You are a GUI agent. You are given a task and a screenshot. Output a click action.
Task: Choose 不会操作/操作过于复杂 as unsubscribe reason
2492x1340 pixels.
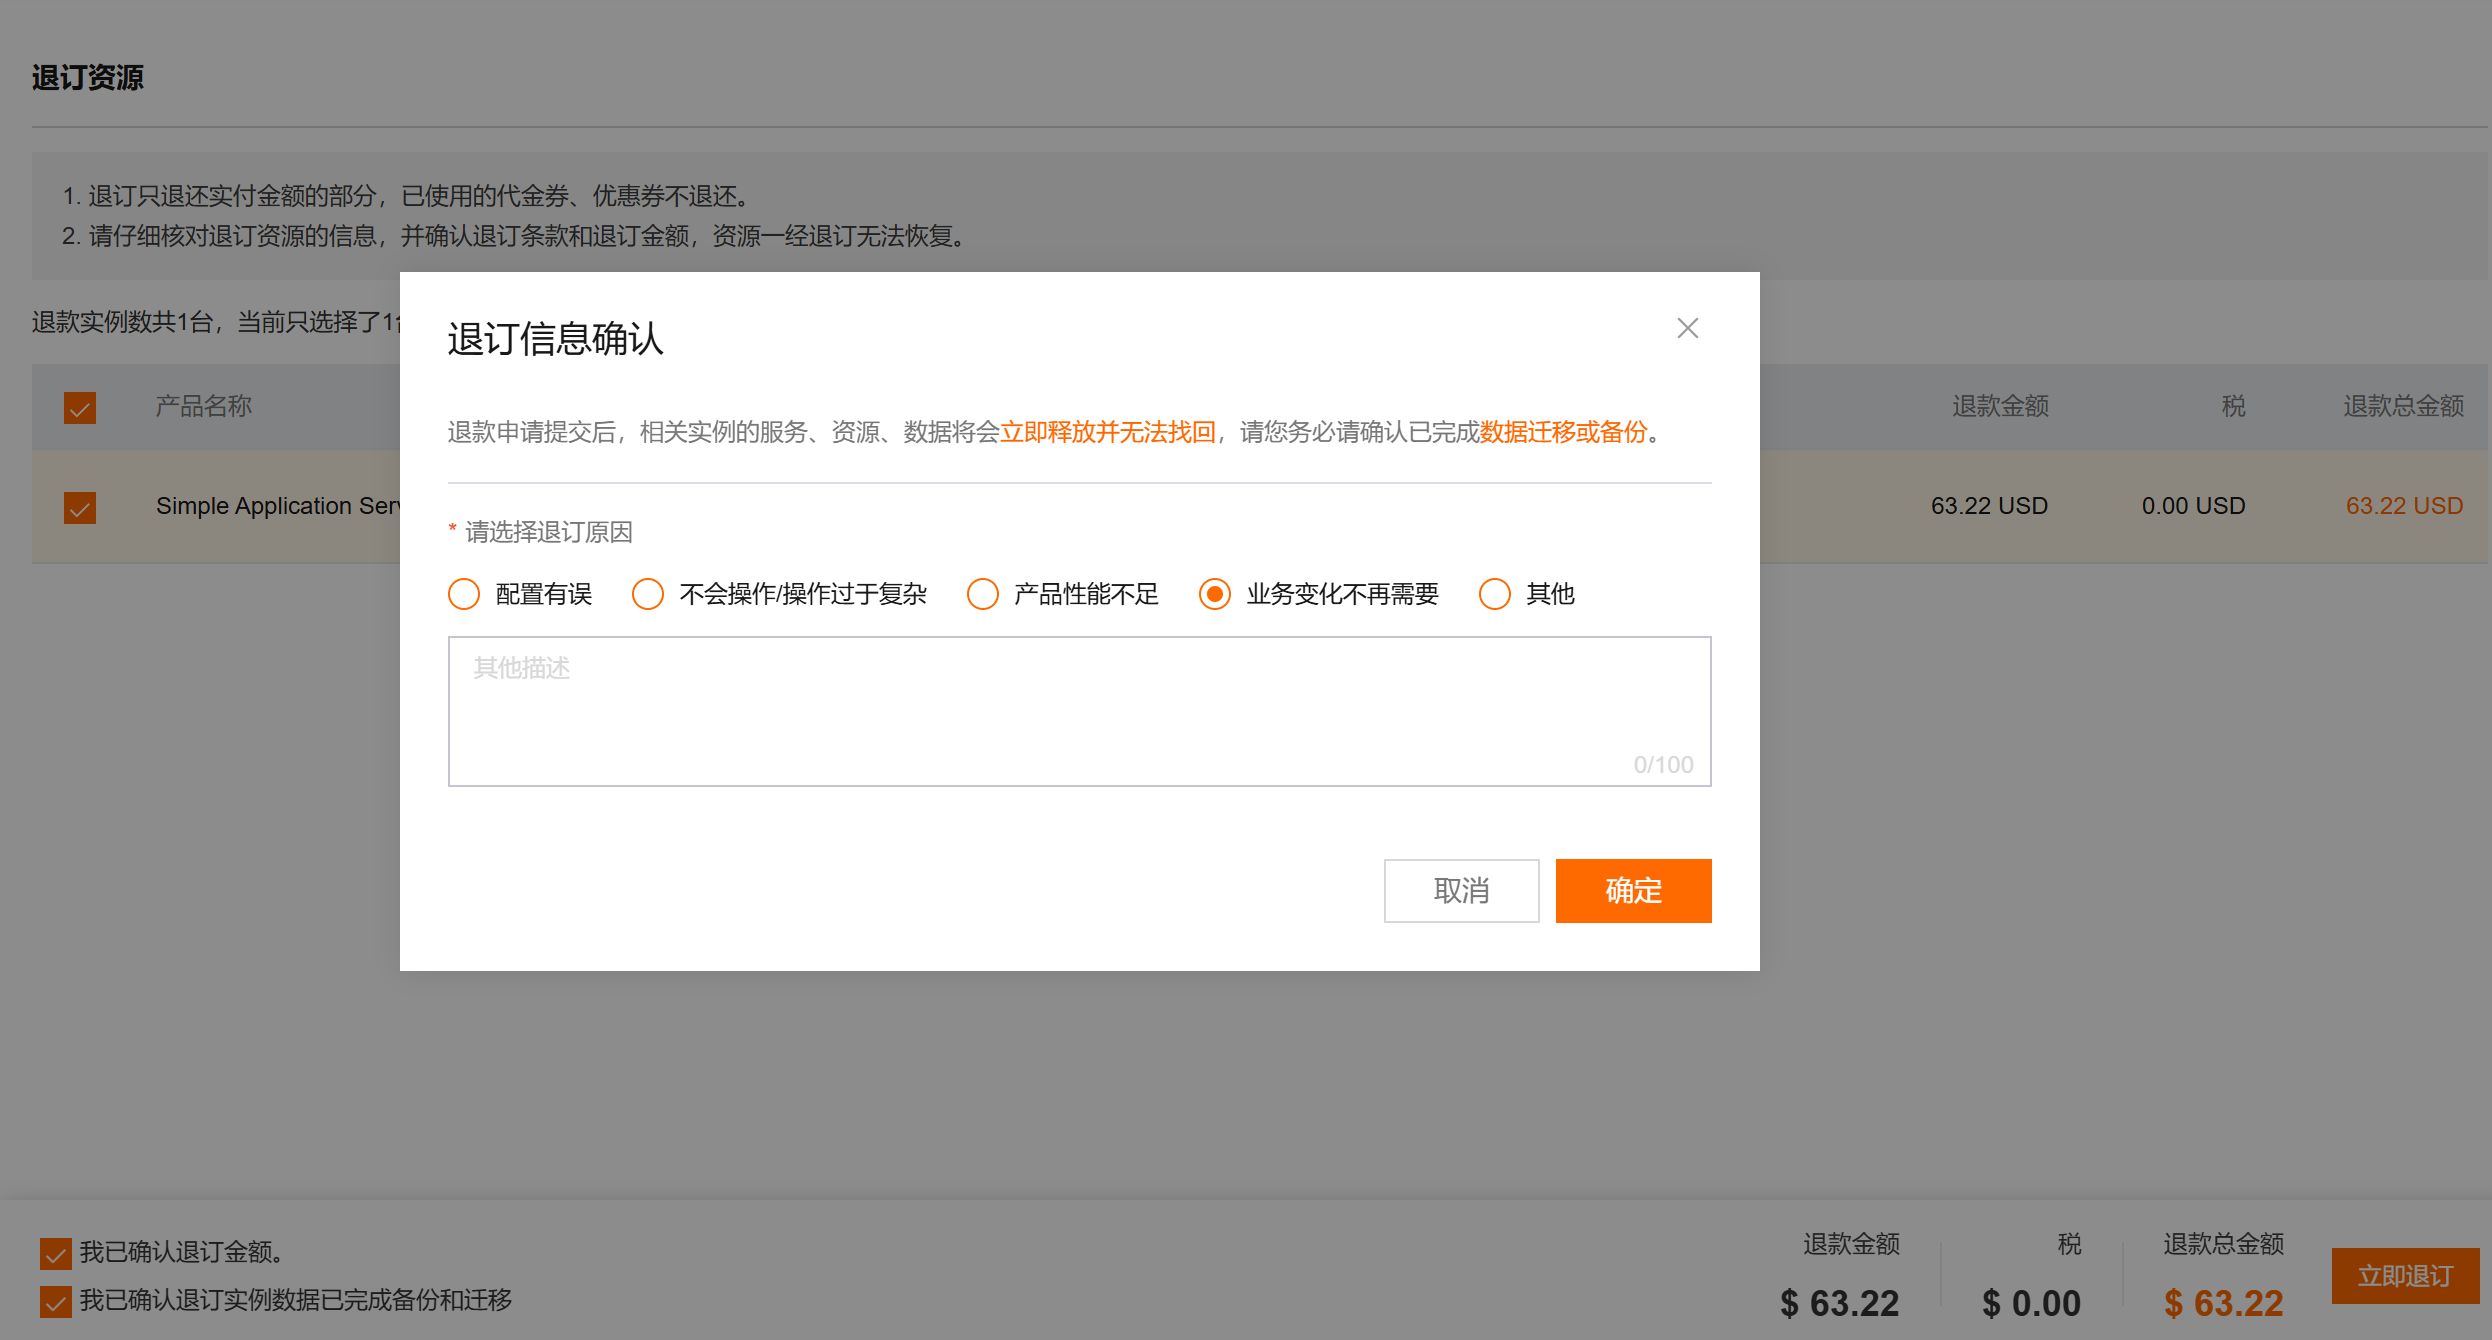pos(648,594)
